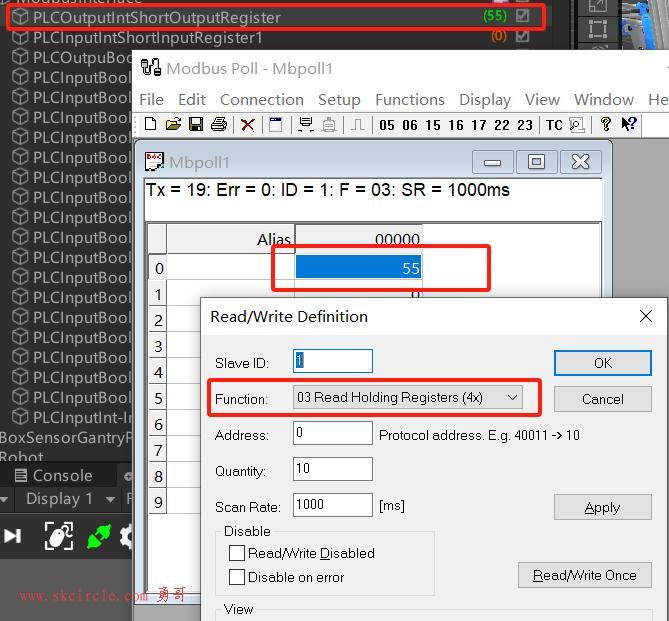Select the PLCOutputIntShortOutputRegister tree row
The width and height of the screenshot is (669, 621).
[x=275, y=17]
